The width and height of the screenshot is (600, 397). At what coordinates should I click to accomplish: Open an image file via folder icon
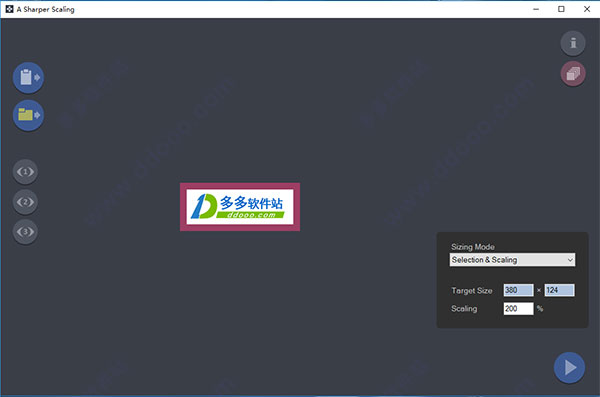pos(28,115)
